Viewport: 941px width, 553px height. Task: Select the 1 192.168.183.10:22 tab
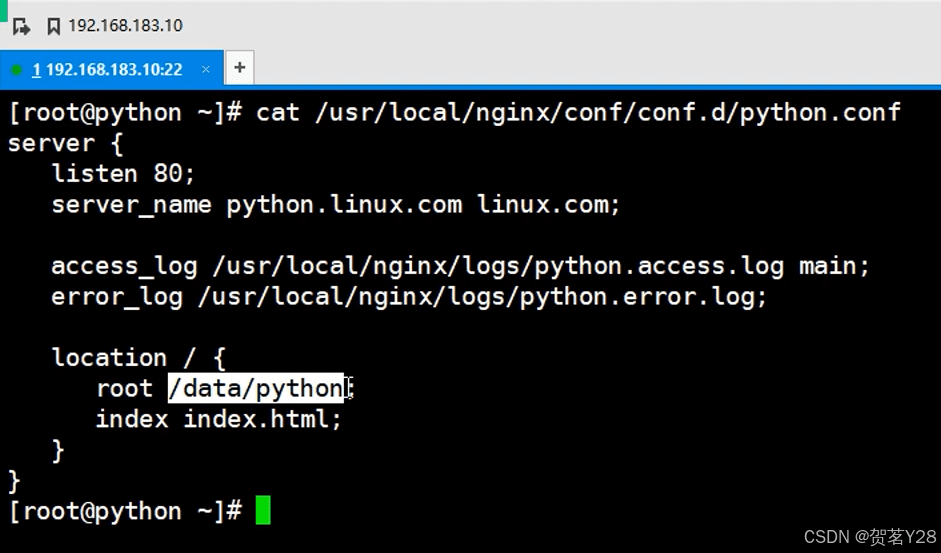pyautogui.click(x=108, y=69)
